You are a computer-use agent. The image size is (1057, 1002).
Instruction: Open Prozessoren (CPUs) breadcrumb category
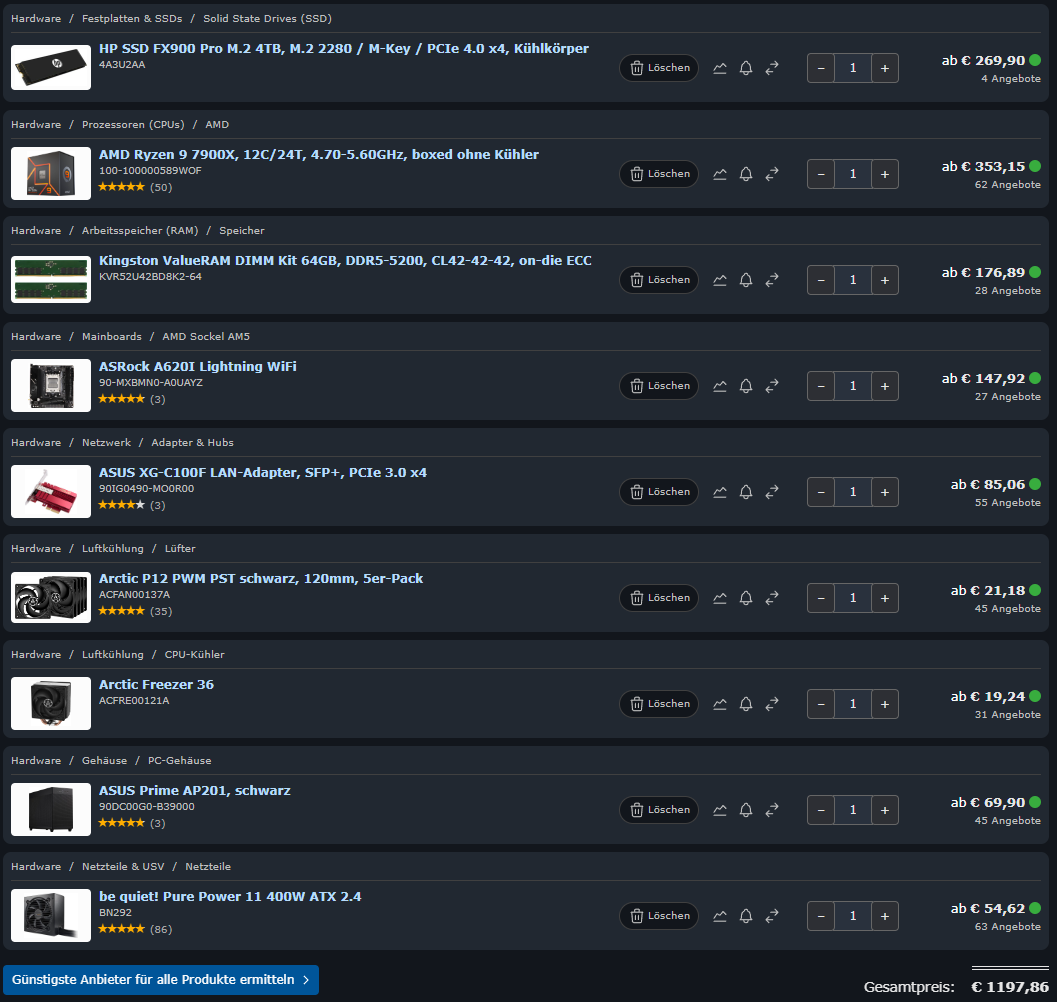[x=133, y=124]
